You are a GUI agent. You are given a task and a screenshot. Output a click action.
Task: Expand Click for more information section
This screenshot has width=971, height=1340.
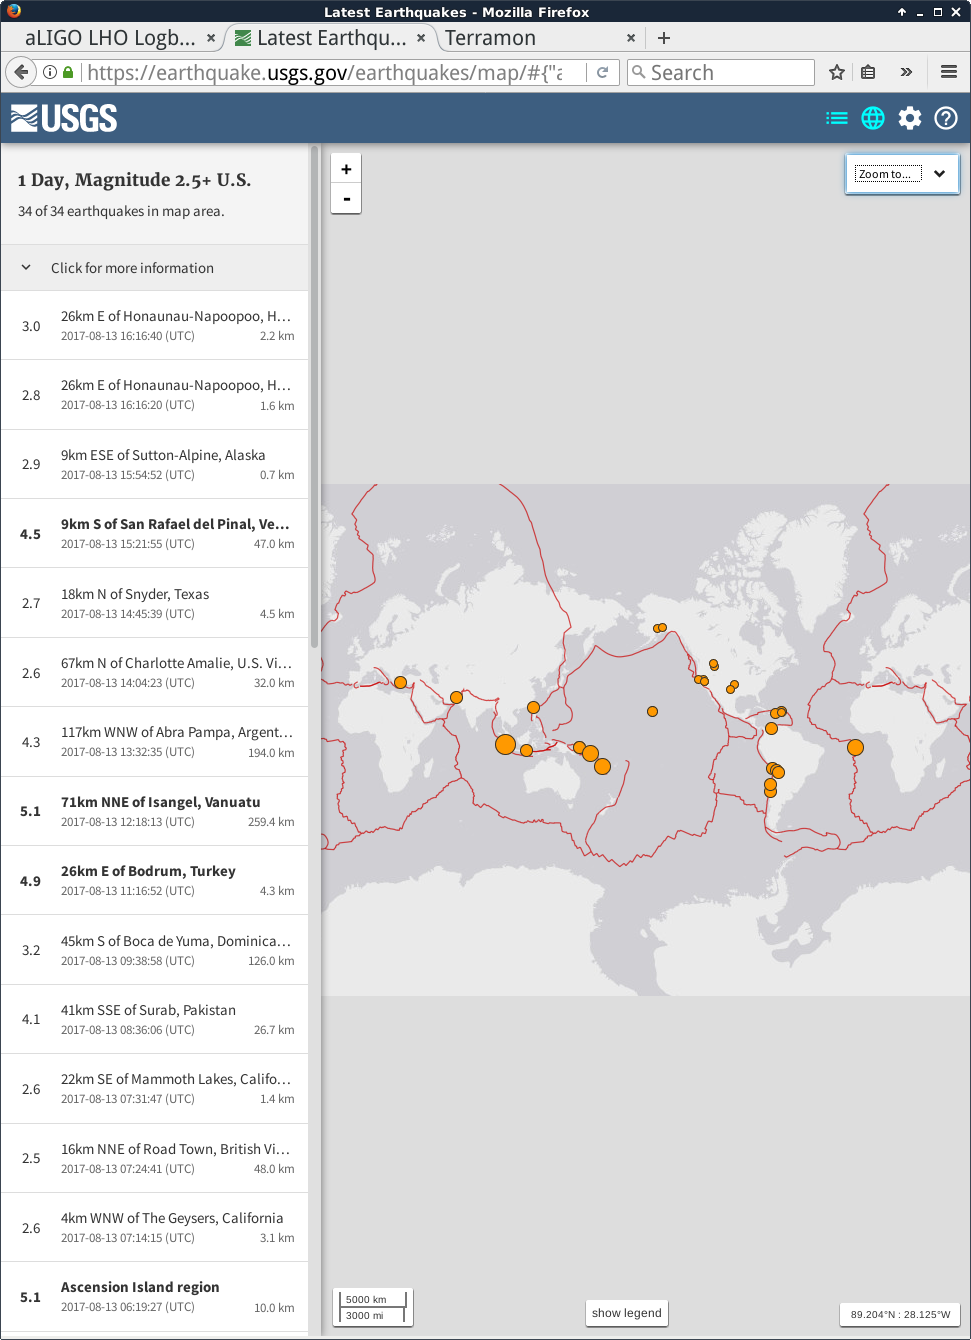(x=155, y=268)
